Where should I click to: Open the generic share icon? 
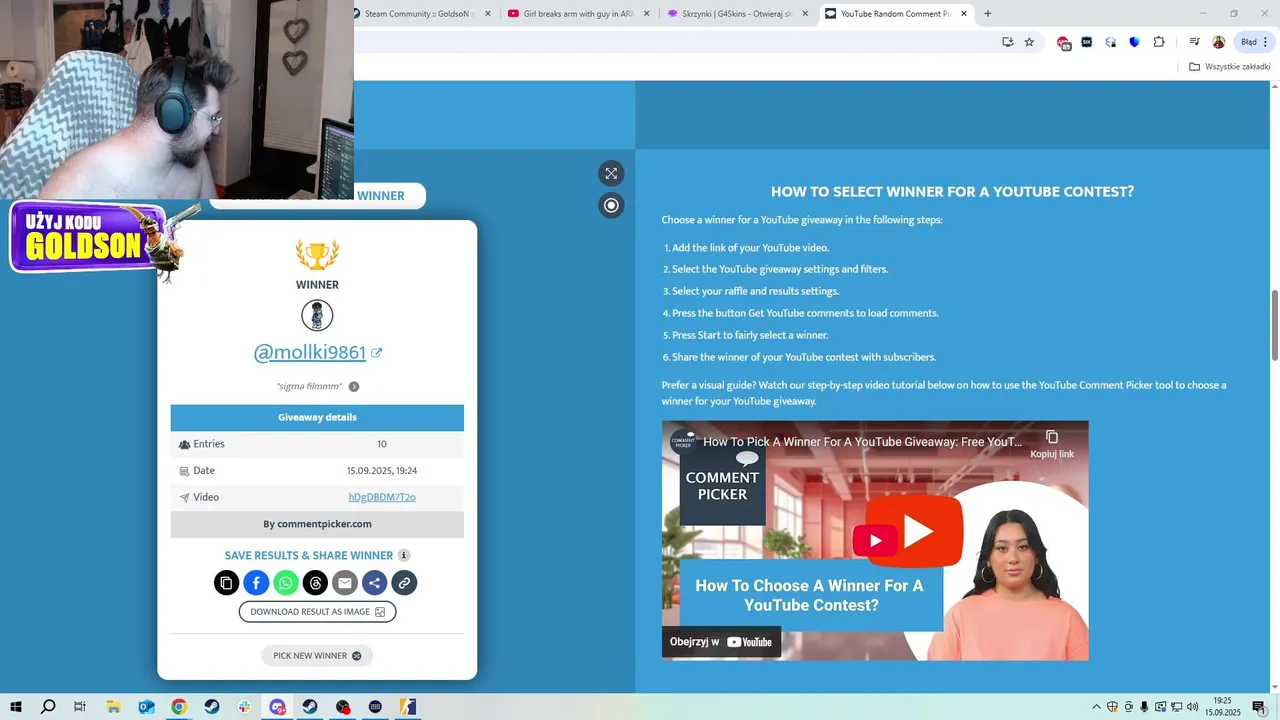374,583
